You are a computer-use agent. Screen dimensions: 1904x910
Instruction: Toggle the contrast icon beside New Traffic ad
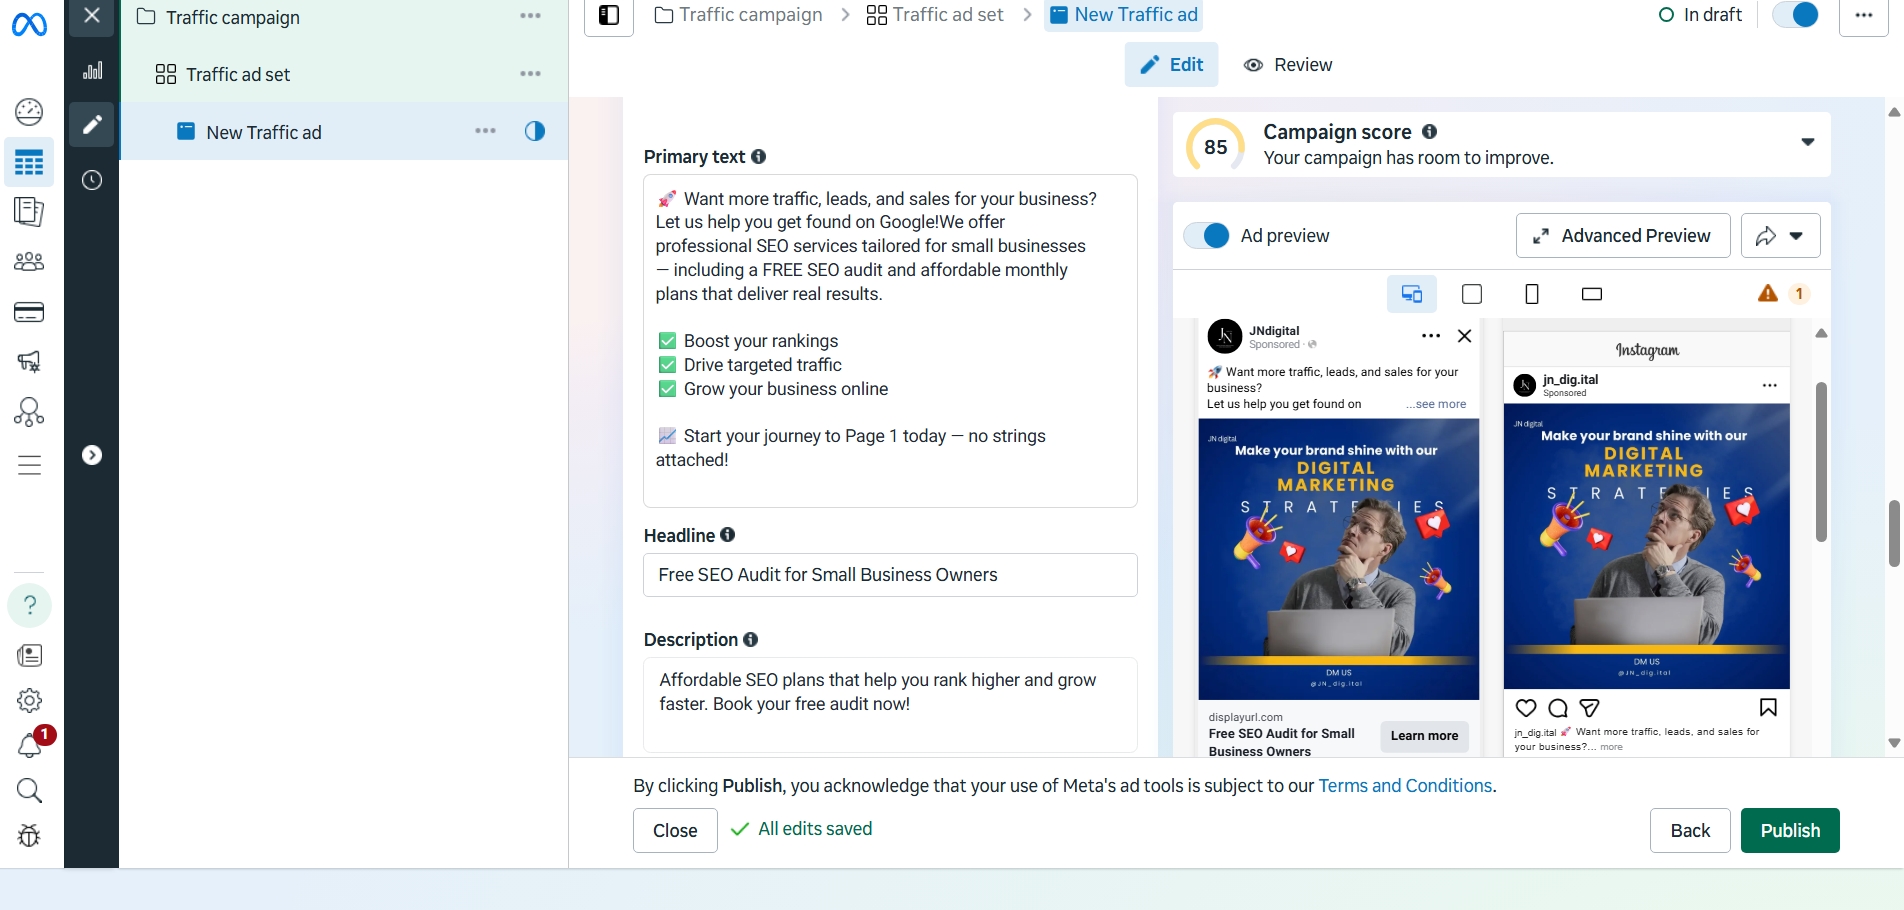click(535, 131)
